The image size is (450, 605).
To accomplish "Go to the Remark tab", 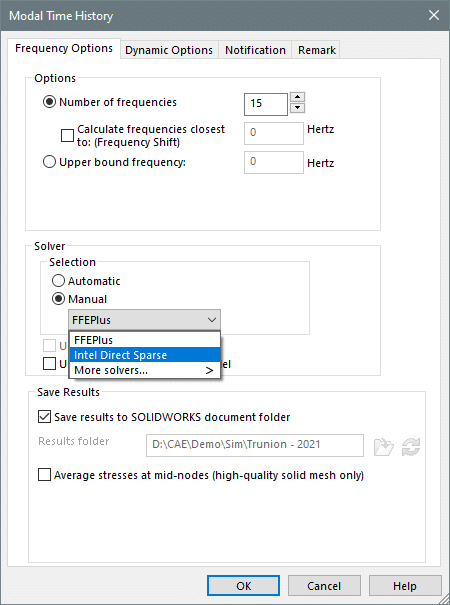I will tap(316, 50).
